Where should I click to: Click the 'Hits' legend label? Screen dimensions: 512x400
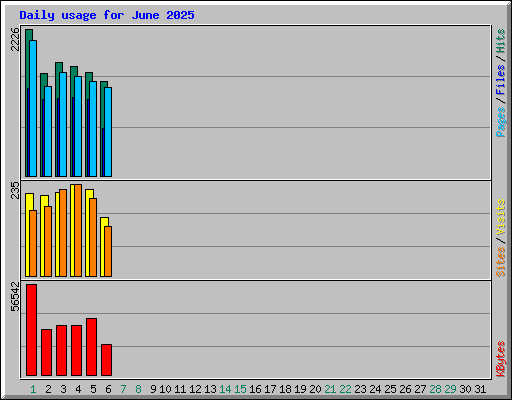click(500, 41)
